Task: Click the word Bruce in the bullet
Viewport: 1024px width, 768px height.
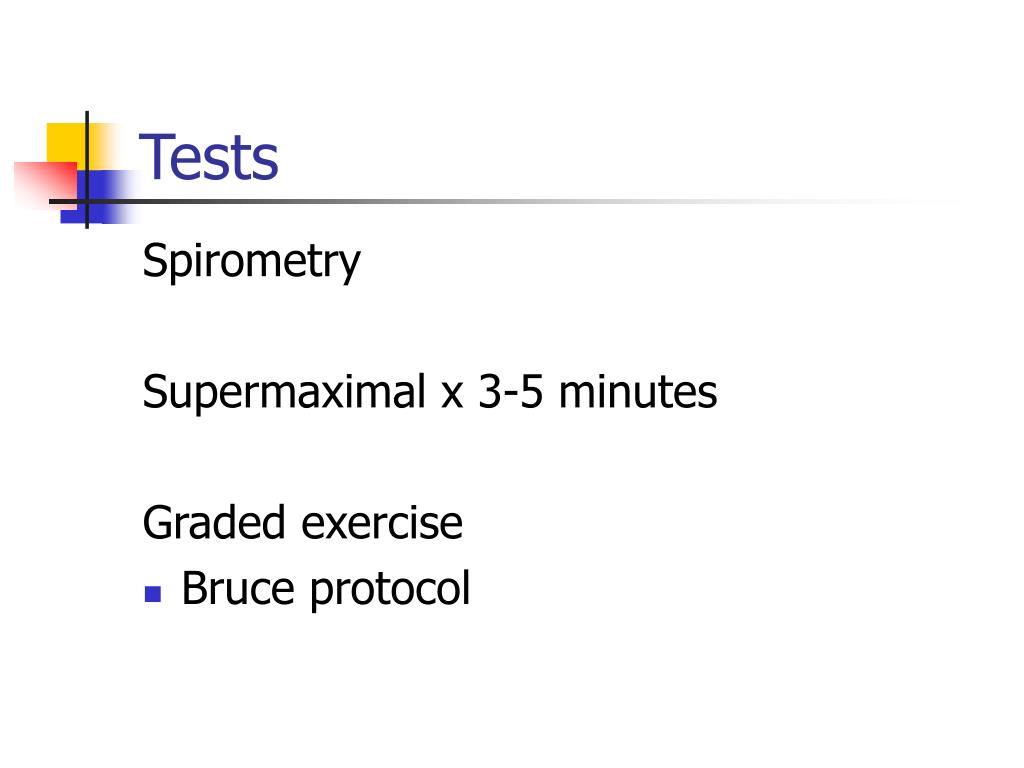Action: [x=238, y=588]
